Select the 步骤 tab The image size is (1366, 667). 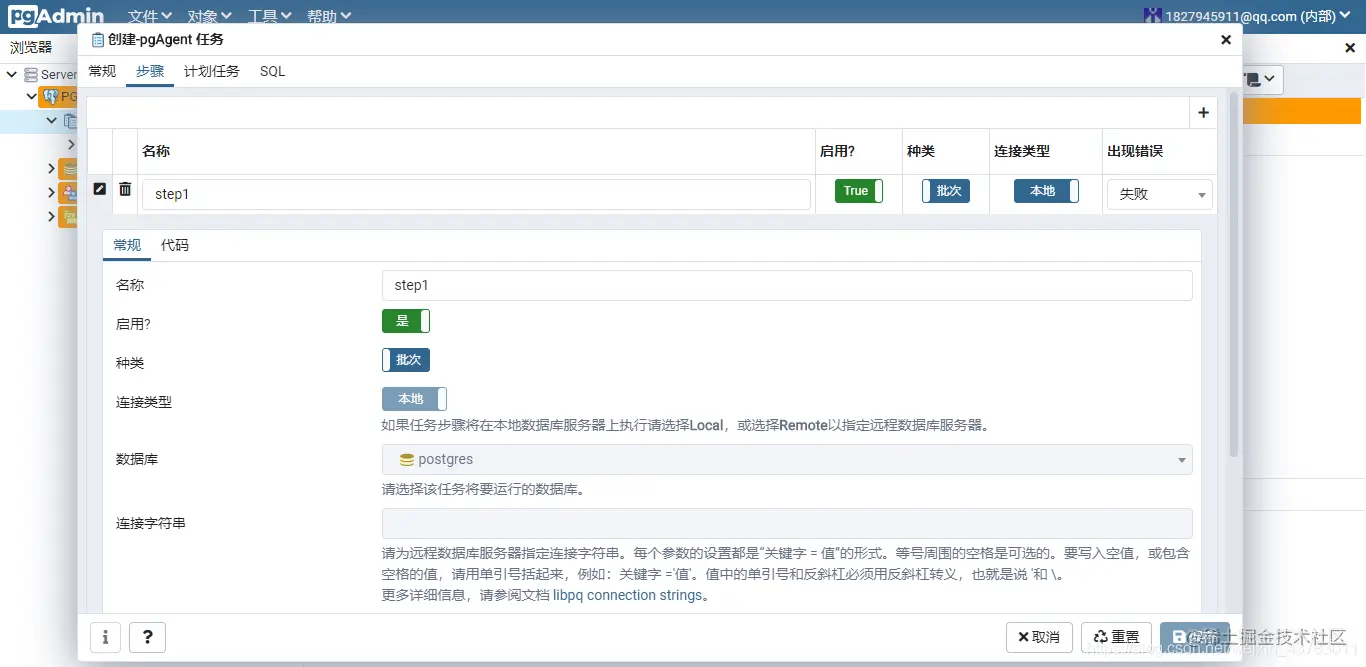coord(150,71)
